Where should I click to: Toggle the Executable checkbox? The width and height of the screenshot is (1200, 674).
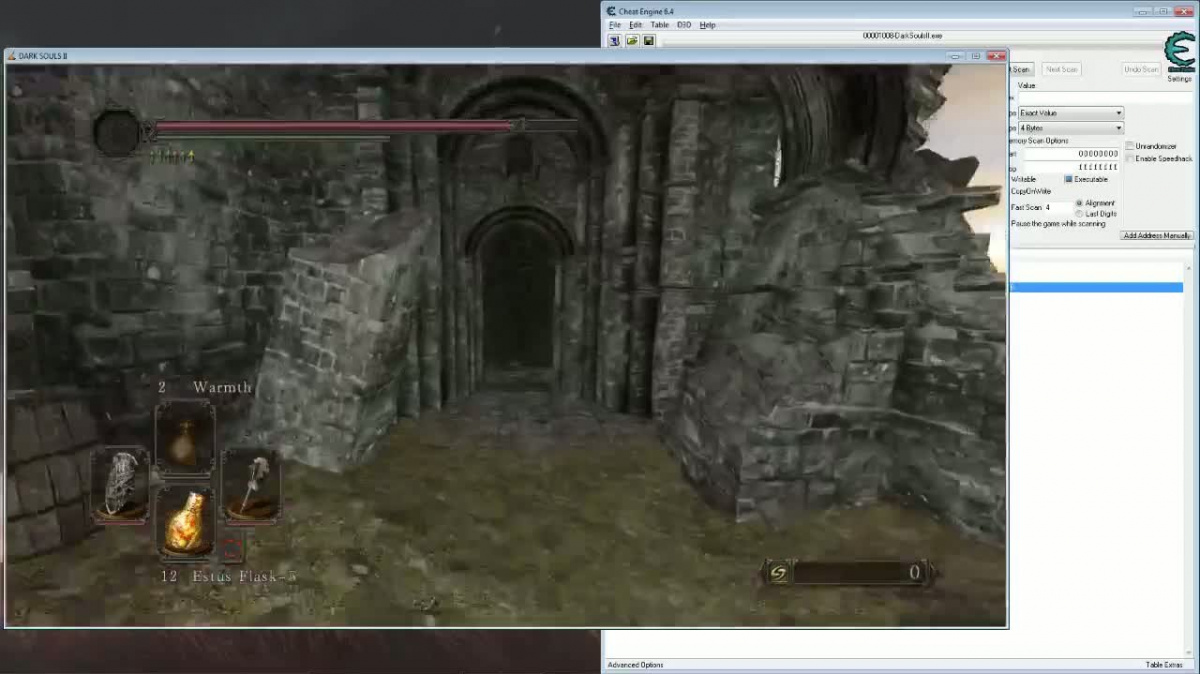(x=1068, y=179)
